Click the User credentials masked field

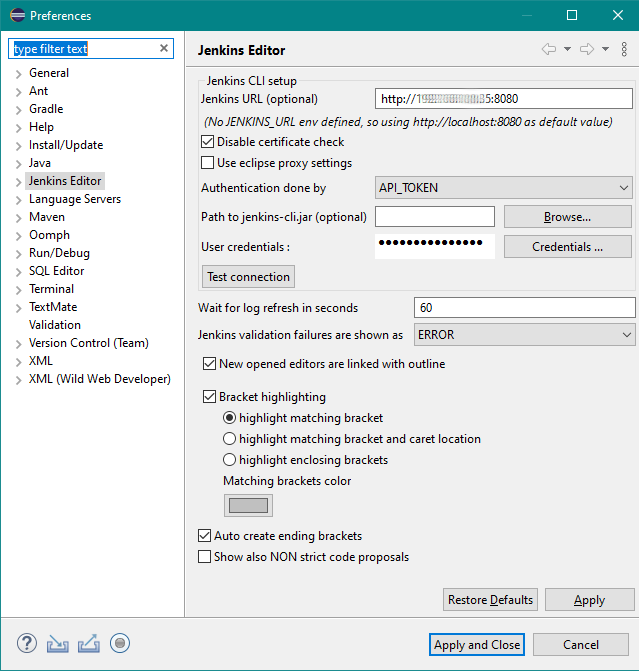[435, 246]
